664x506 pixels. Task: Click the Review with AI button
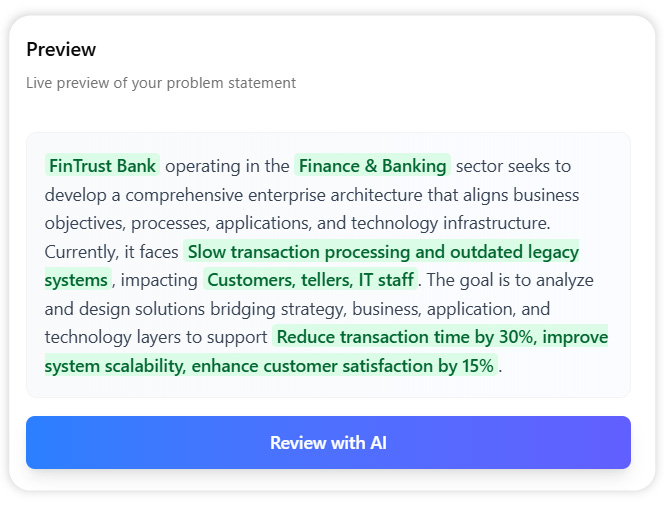click(328, 442)
